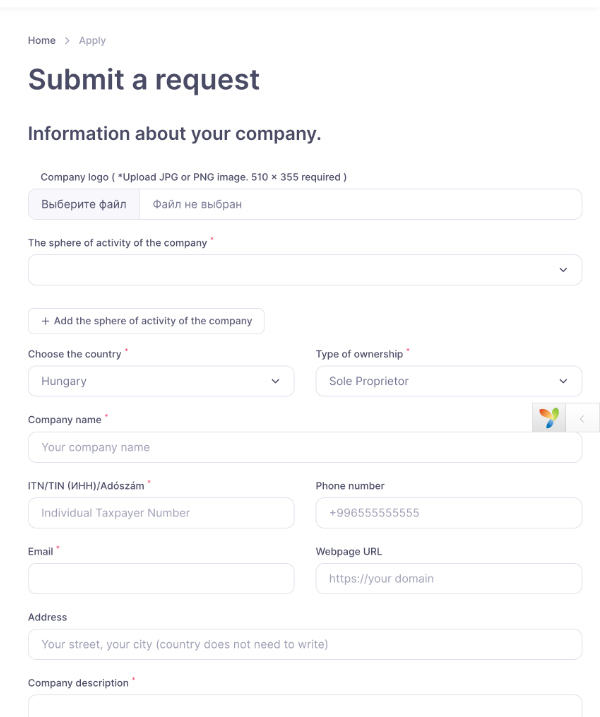Collapse the debug toolbar with the arrow
The height and width of the screenshot is (717, 600).
[x=582, y=418]
